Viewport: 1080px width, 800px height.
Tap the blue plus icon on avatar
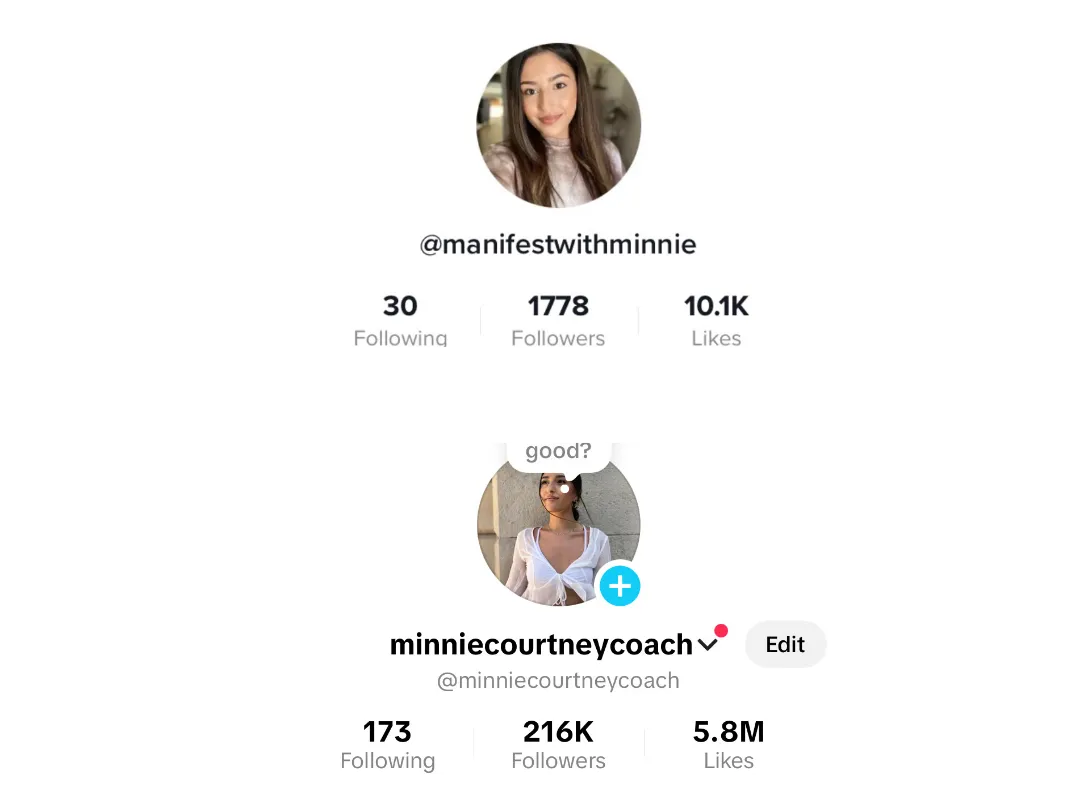[620, 586]
